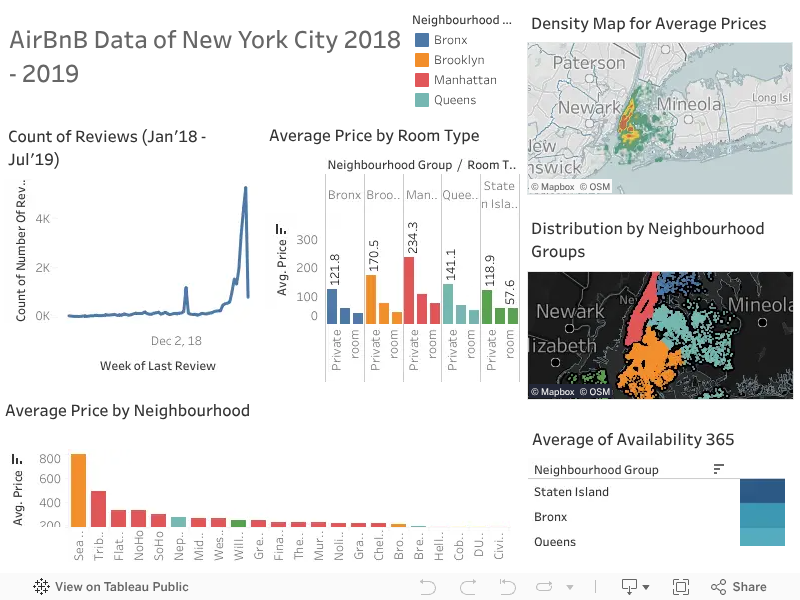Click the Staten Island 118.9 green bar
The width and height of the screenshot is (800, 600).
point(487,307)
